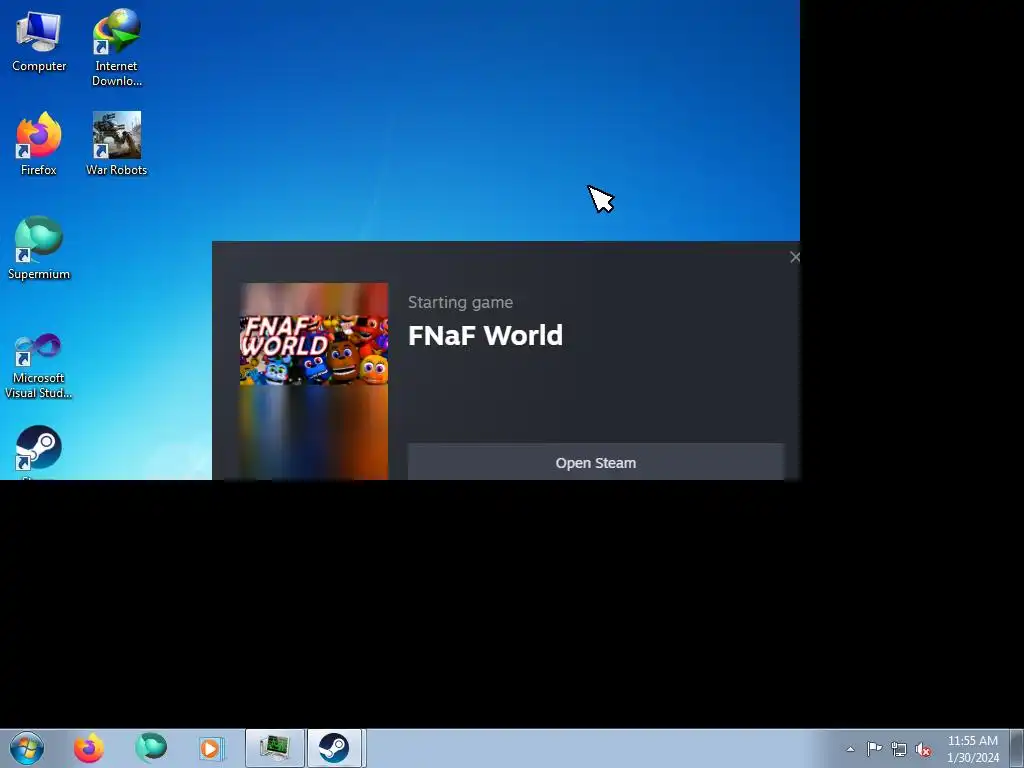The width and height of the screenshot is (1024, 768).
Task: Click the muted volume tray icon
Action: pyautogui.click(x=923, y=749)
